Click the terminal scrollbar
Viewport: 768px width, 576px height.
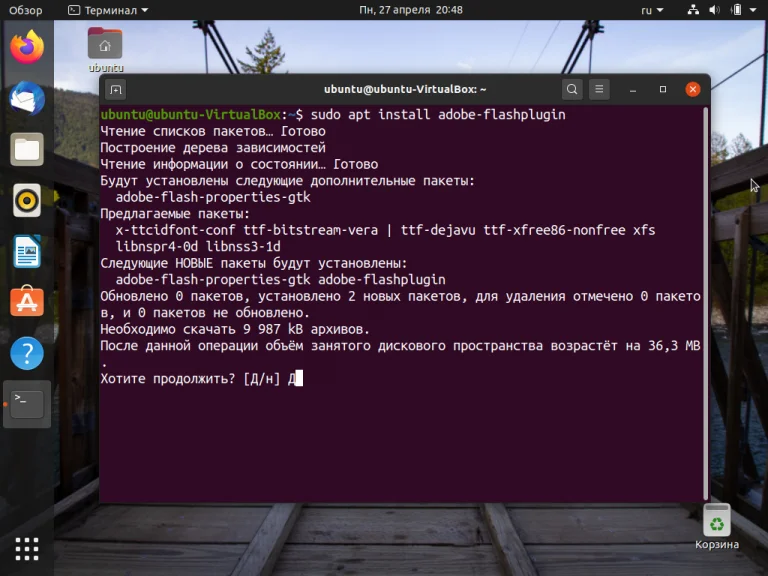coord(705,303)
